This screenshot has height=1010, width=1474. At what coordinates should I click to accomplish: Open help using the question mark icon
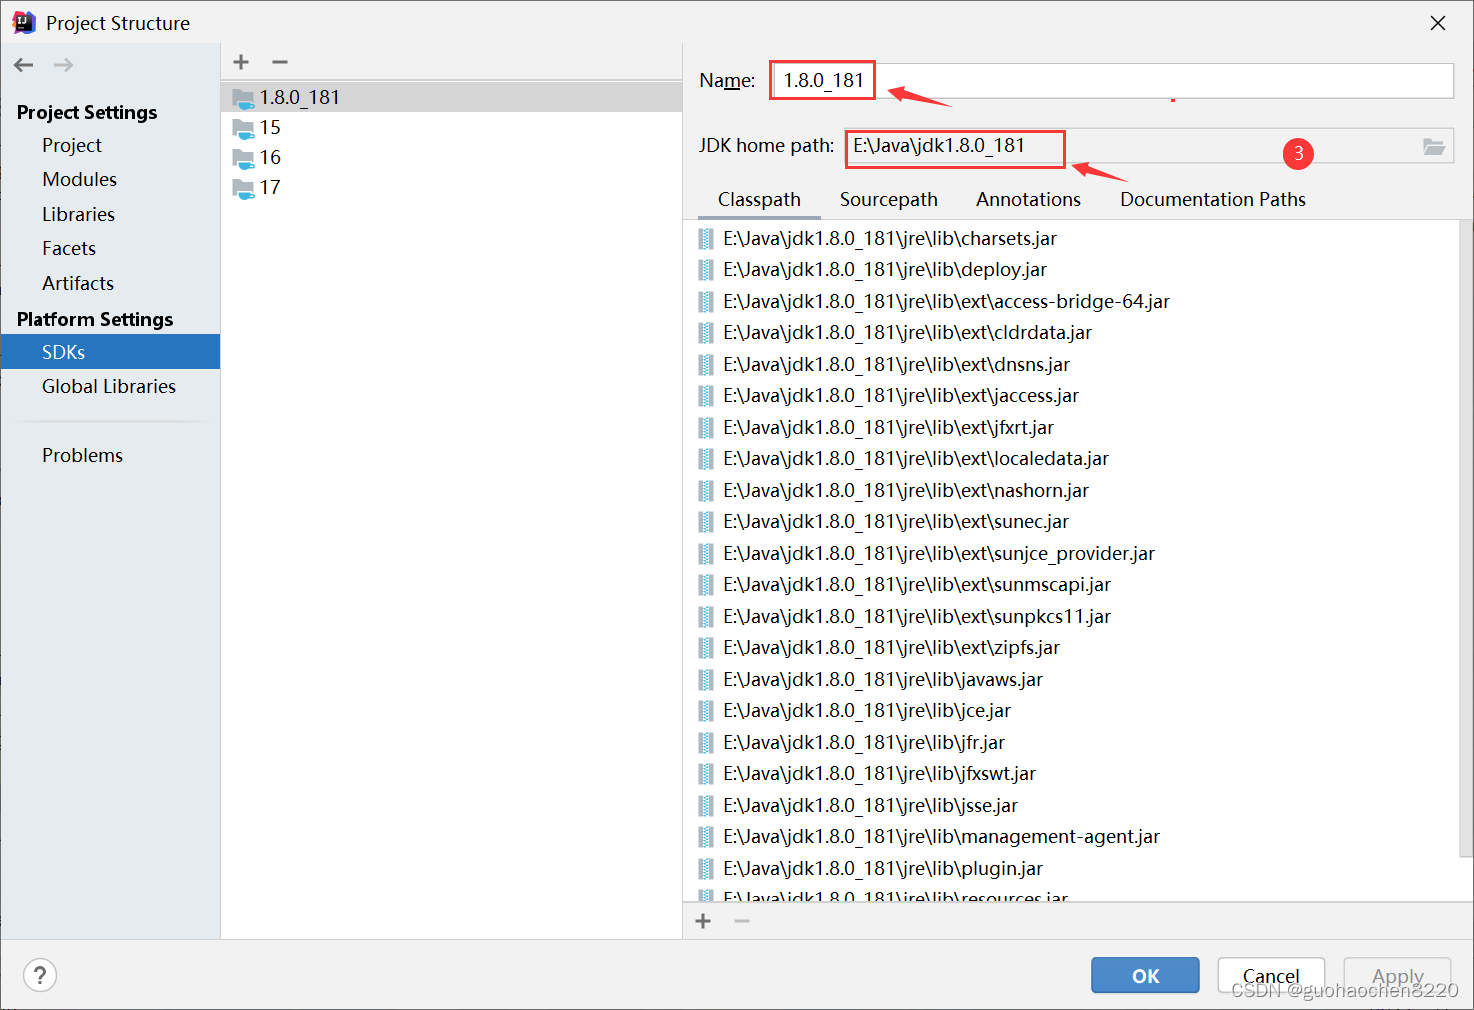point(39,975)
